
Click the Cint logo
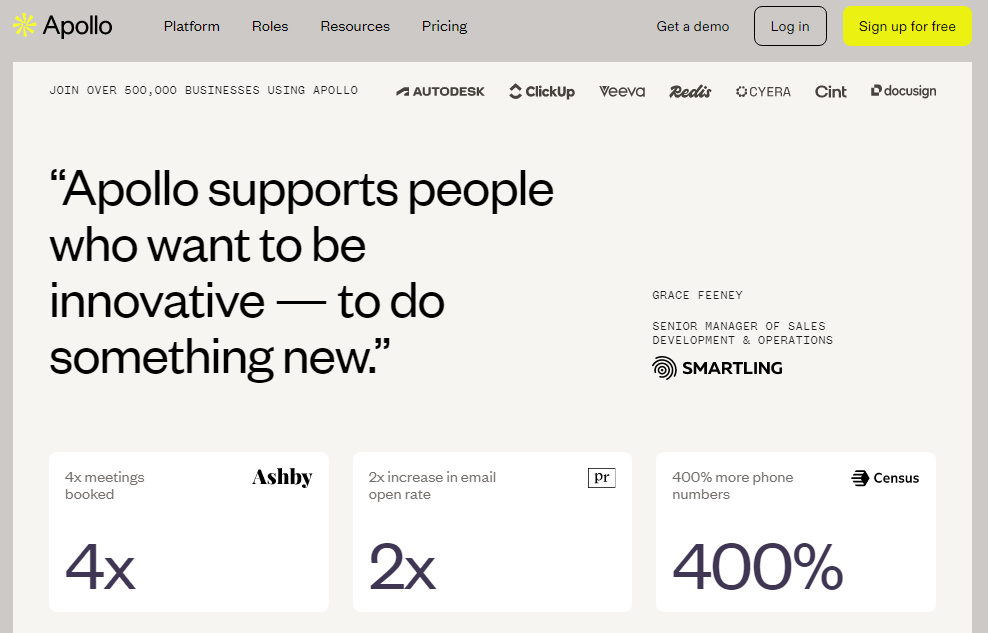(830, 91)
